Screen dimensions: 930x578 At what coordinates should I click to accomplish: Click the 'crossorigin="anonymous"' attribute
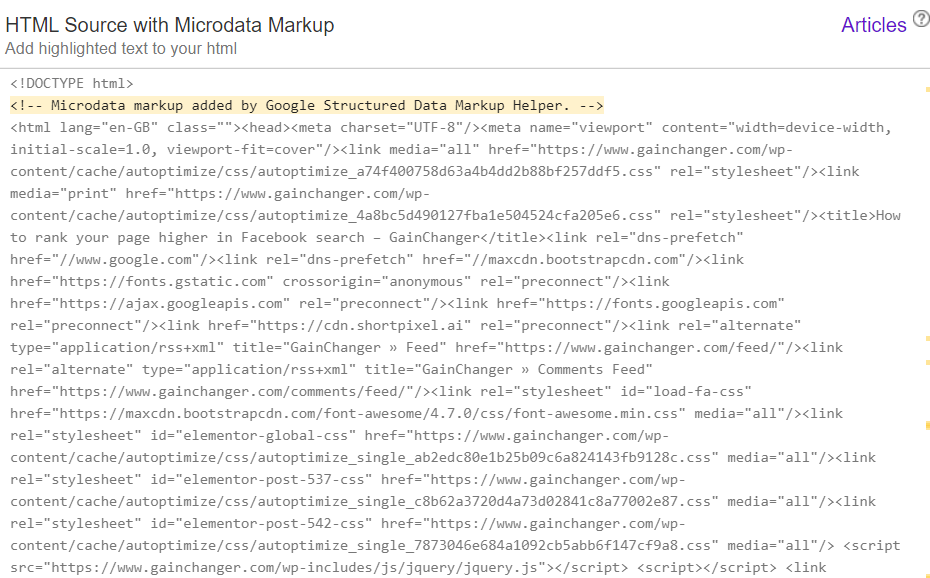(x=377, y=281)
